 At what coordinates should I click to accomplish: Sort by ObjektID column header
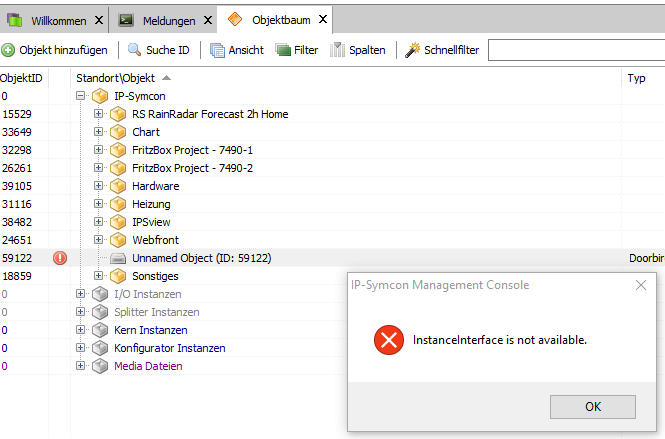[21, 78]
